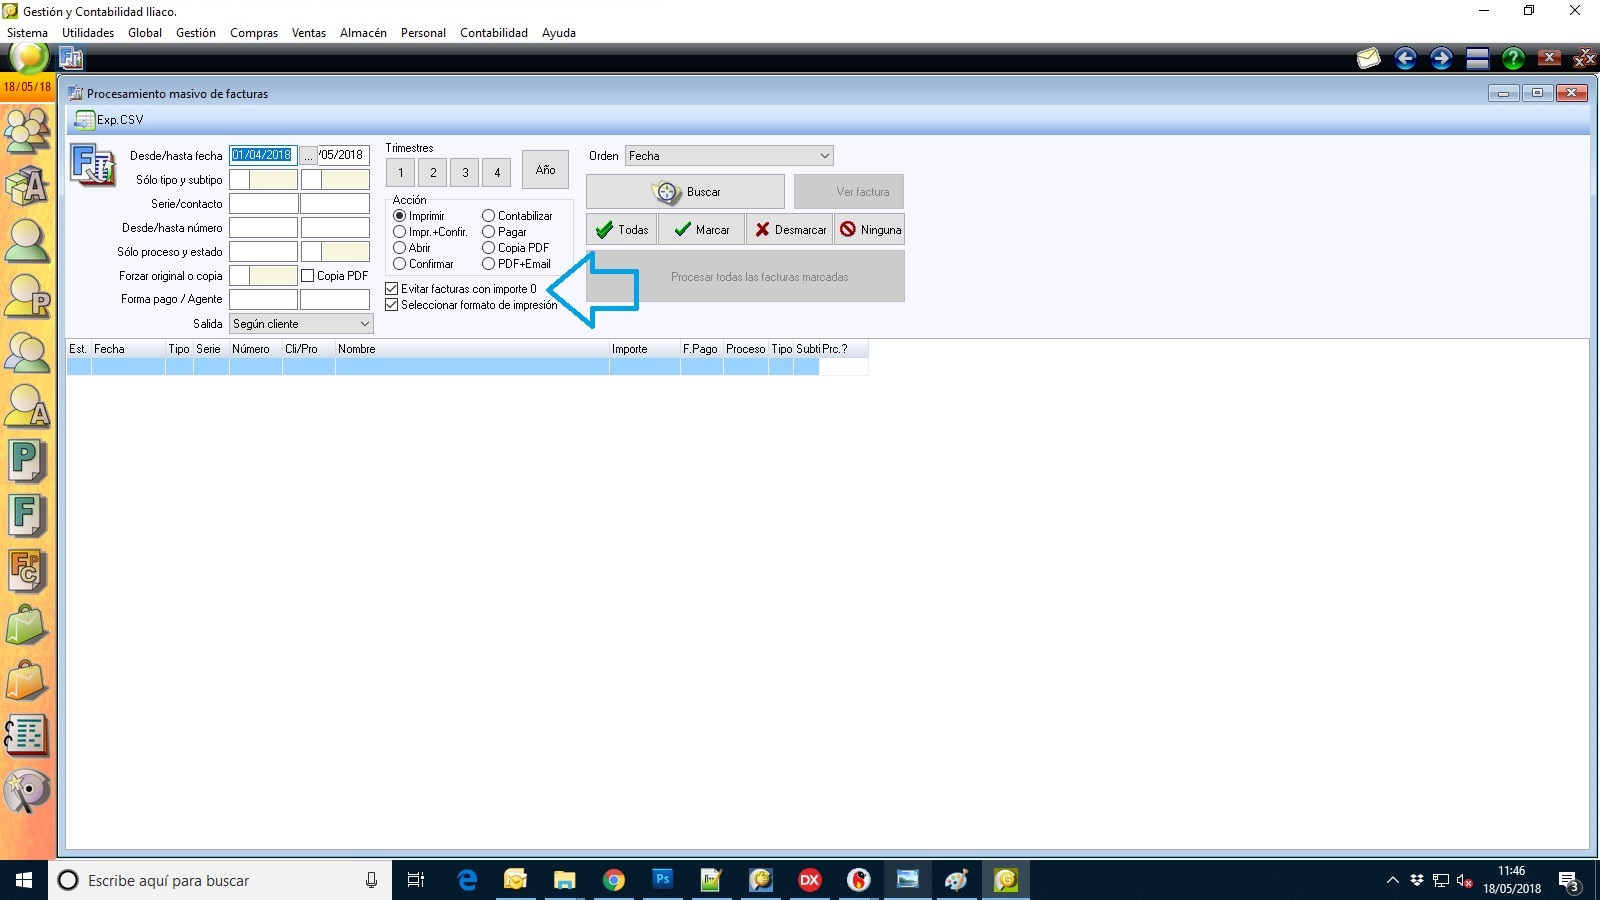Click the Año button
The width and height of the screenshot is (1600, 900).
pyautogui.click(x=545, y=170)
